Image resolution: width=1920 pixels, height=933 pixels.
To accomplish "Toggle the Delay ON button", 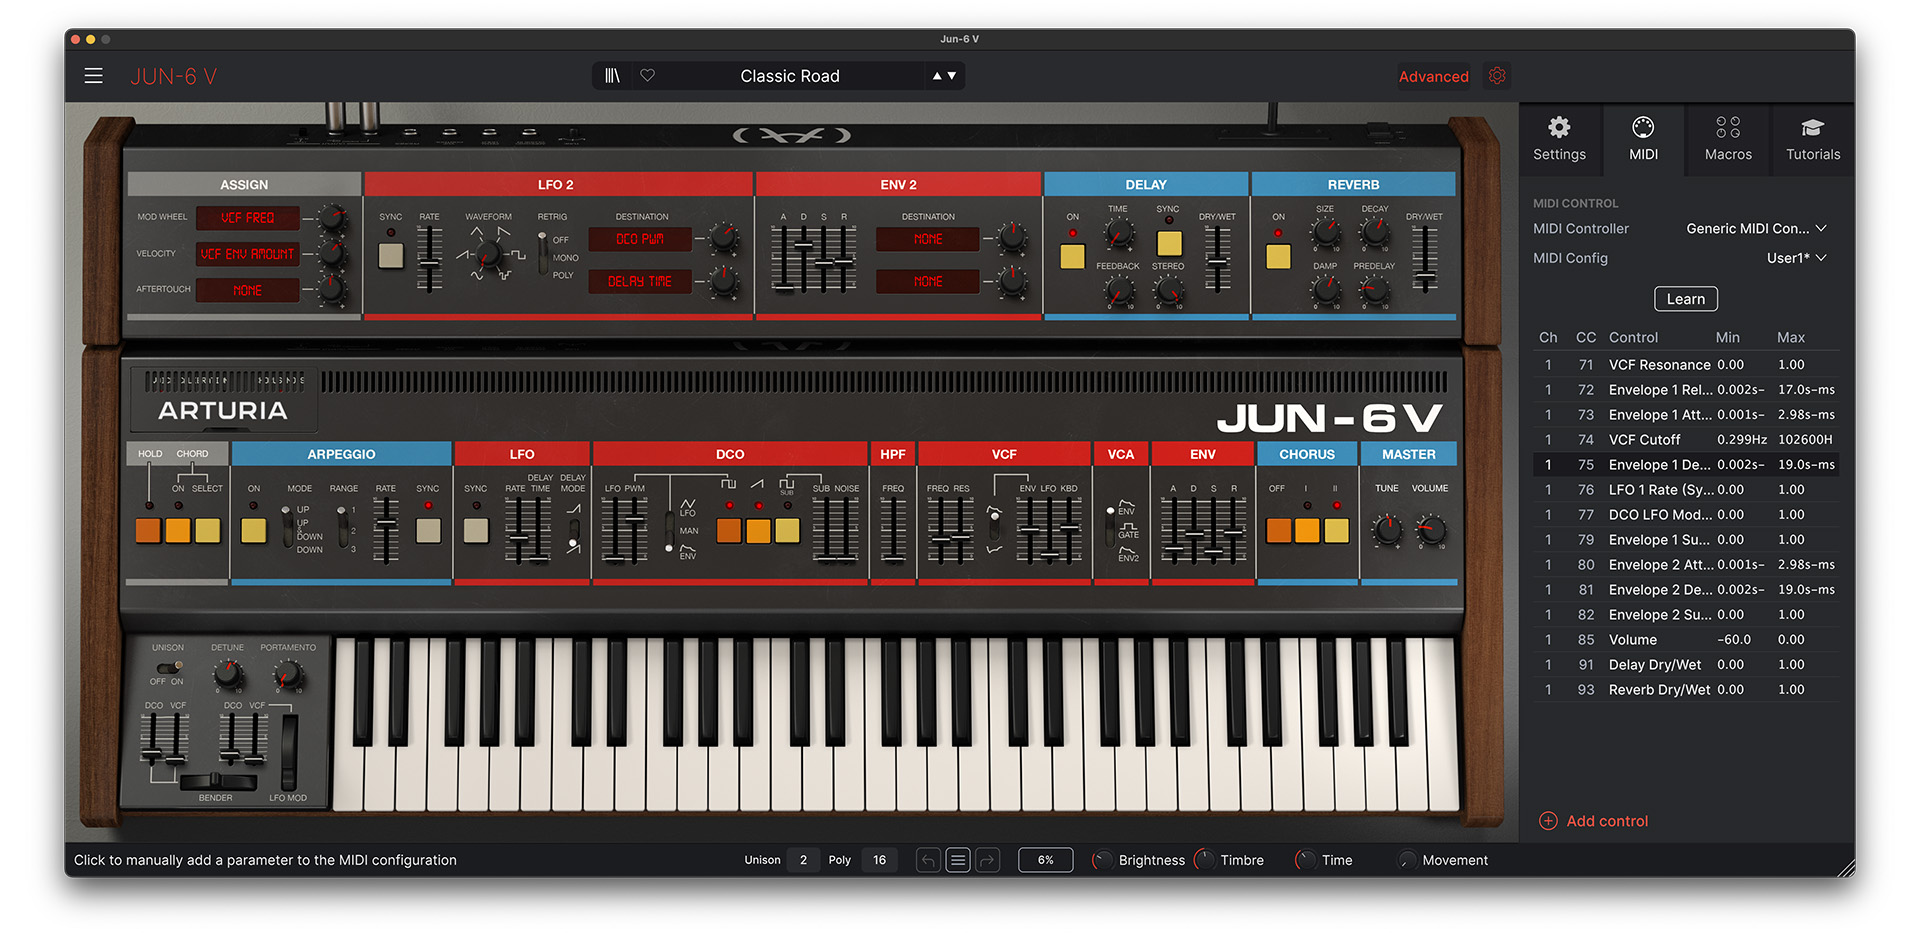I will 1072,257.
